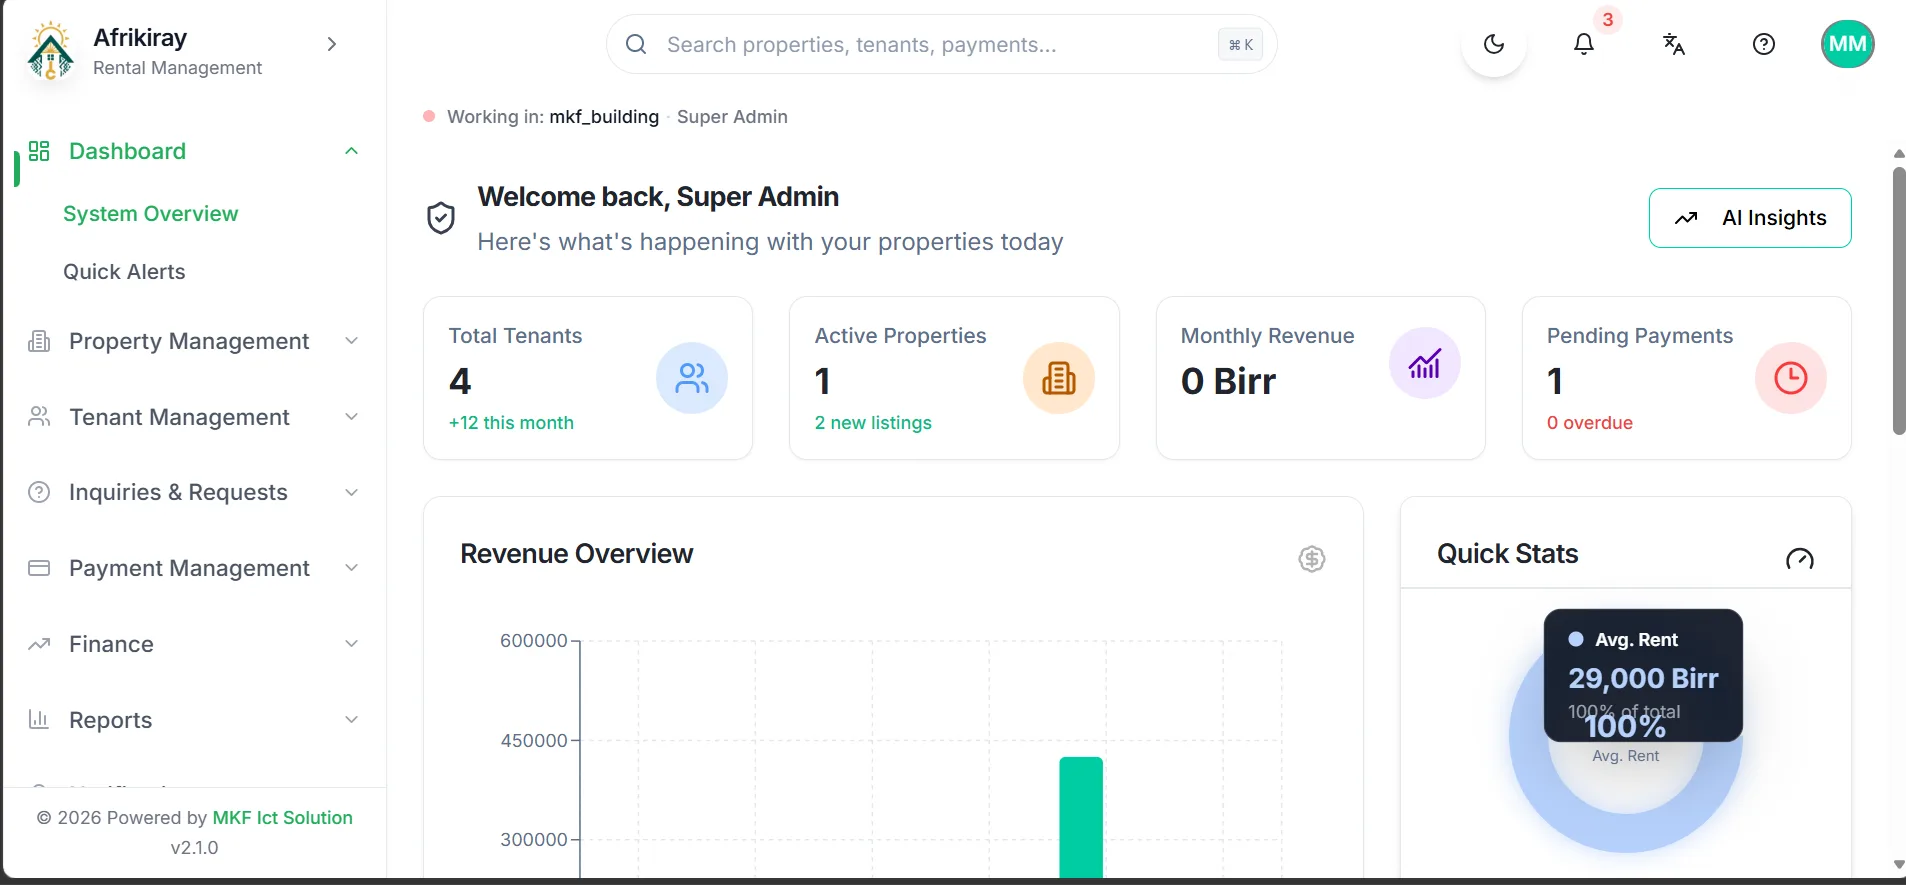Image resolution: width=1906 pixels, height=885 pixels.
Task: Expand the Property Management chevron
Action: [x=351, y=341]
